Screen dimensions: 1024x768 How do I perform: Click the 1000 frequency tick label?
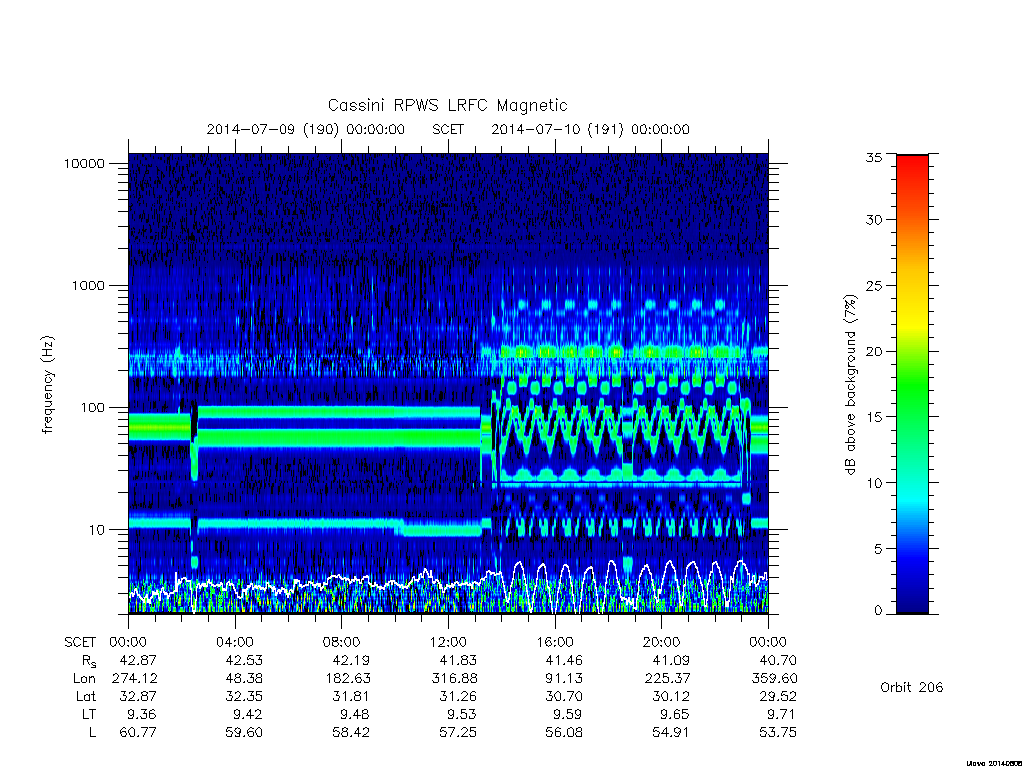tap(88, 286)
